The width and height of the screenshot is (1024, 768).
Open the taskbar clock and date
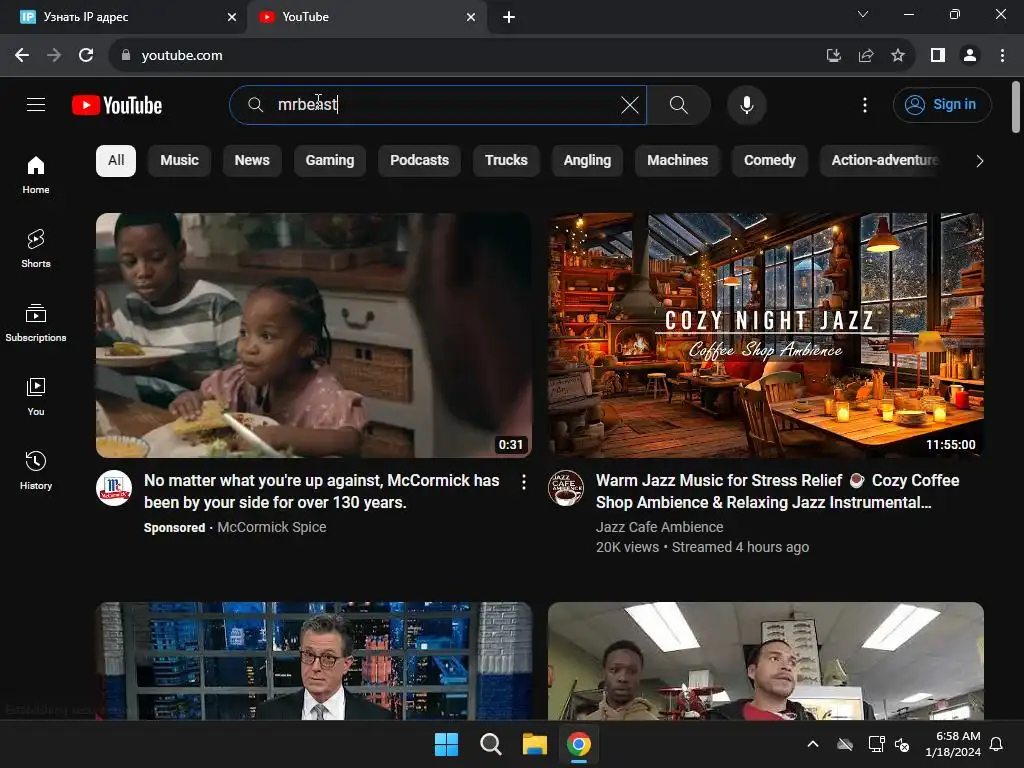tap(953, 744)
